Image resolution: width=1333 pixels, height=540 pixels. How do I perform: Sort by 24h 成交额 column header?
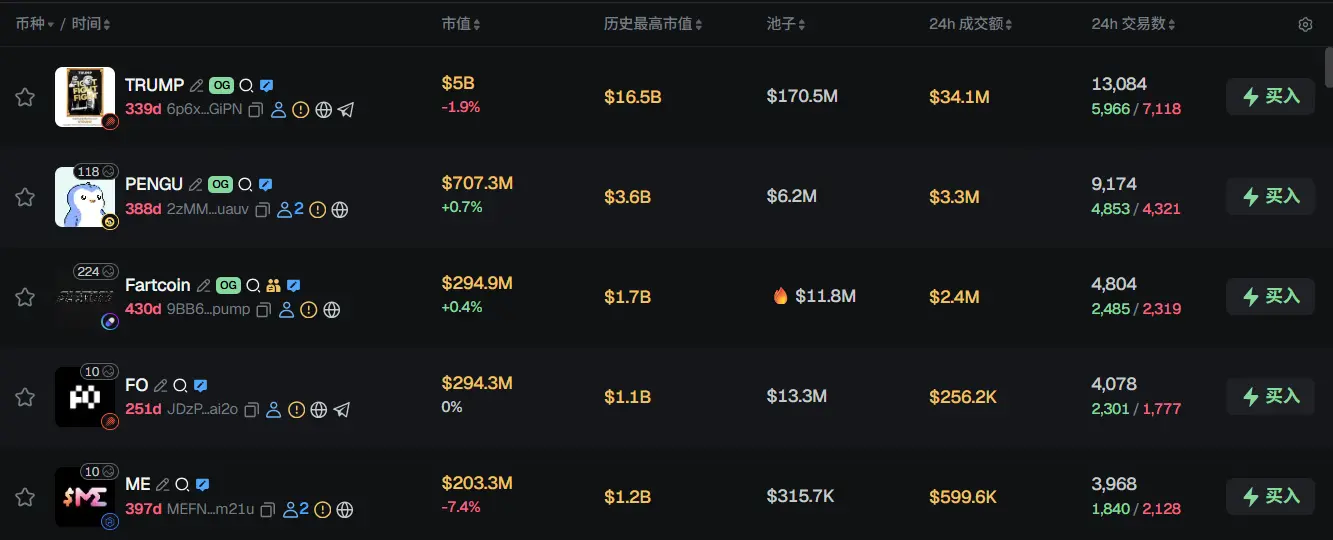tap(970, 24)
